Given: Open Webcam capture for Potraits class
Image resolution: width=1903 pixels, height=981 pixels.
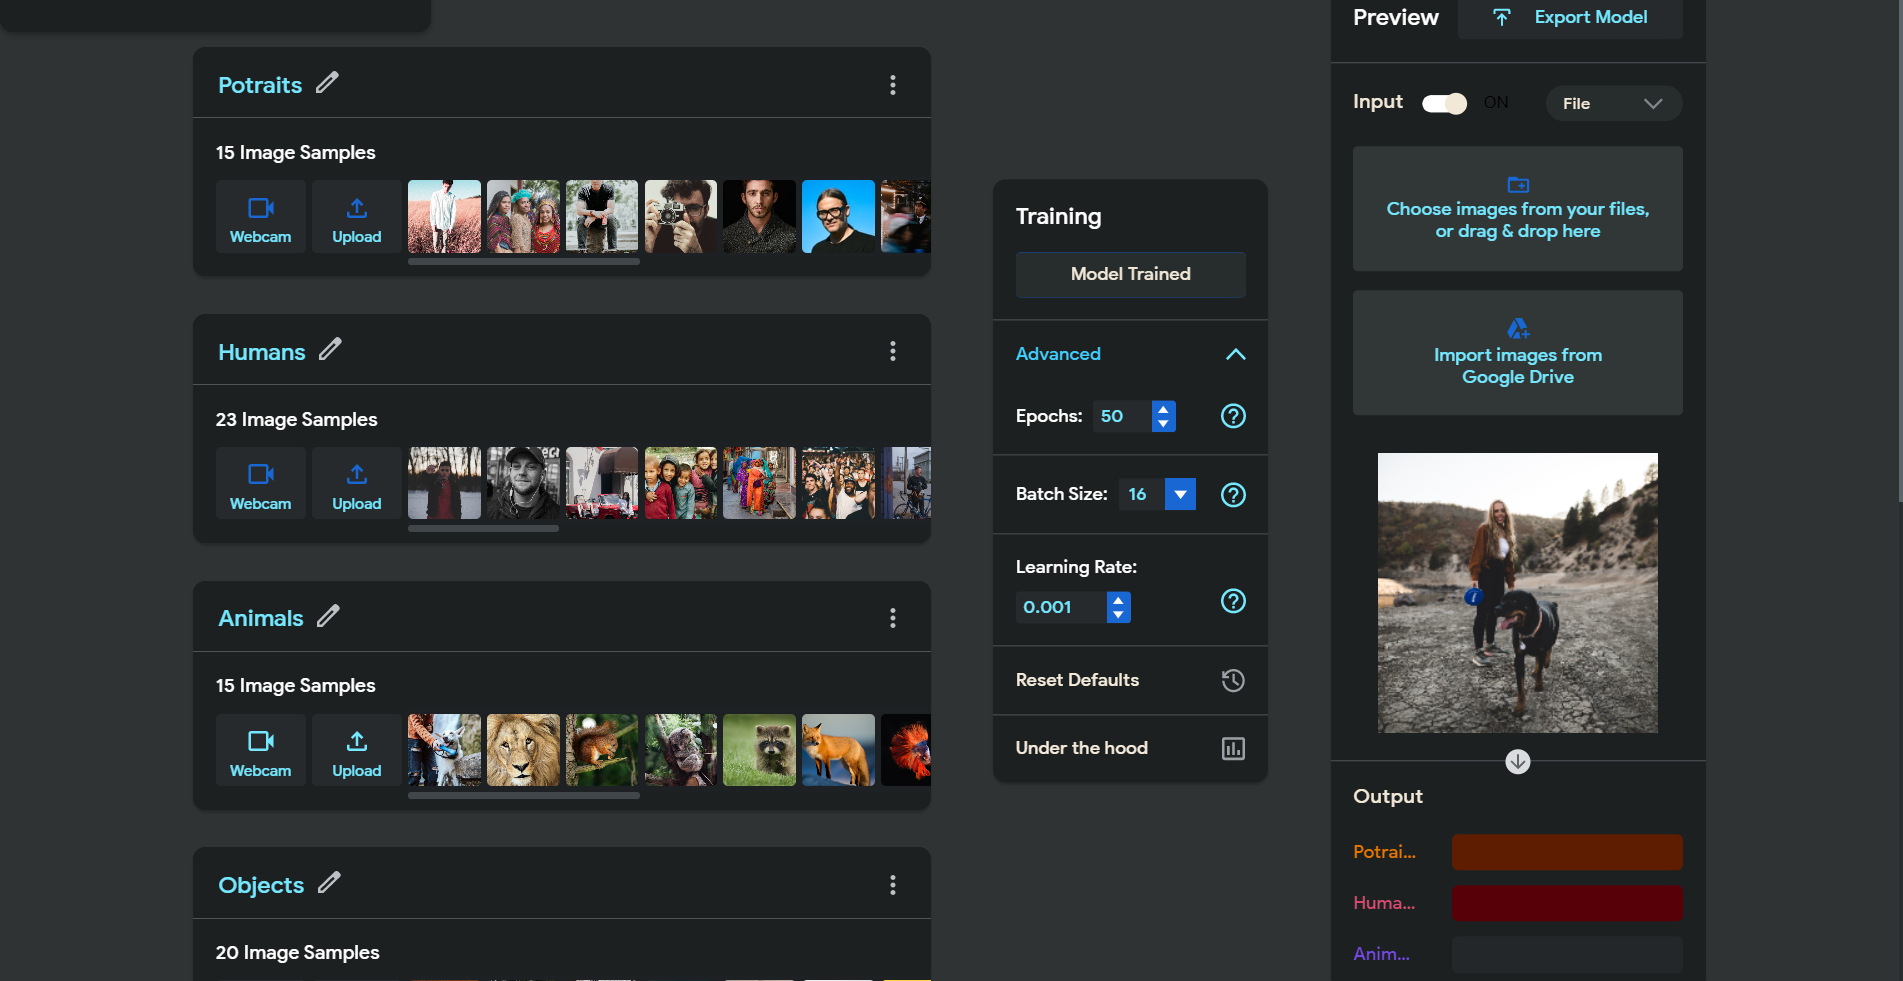Looking at the screenshot, I should click(261, 217).
